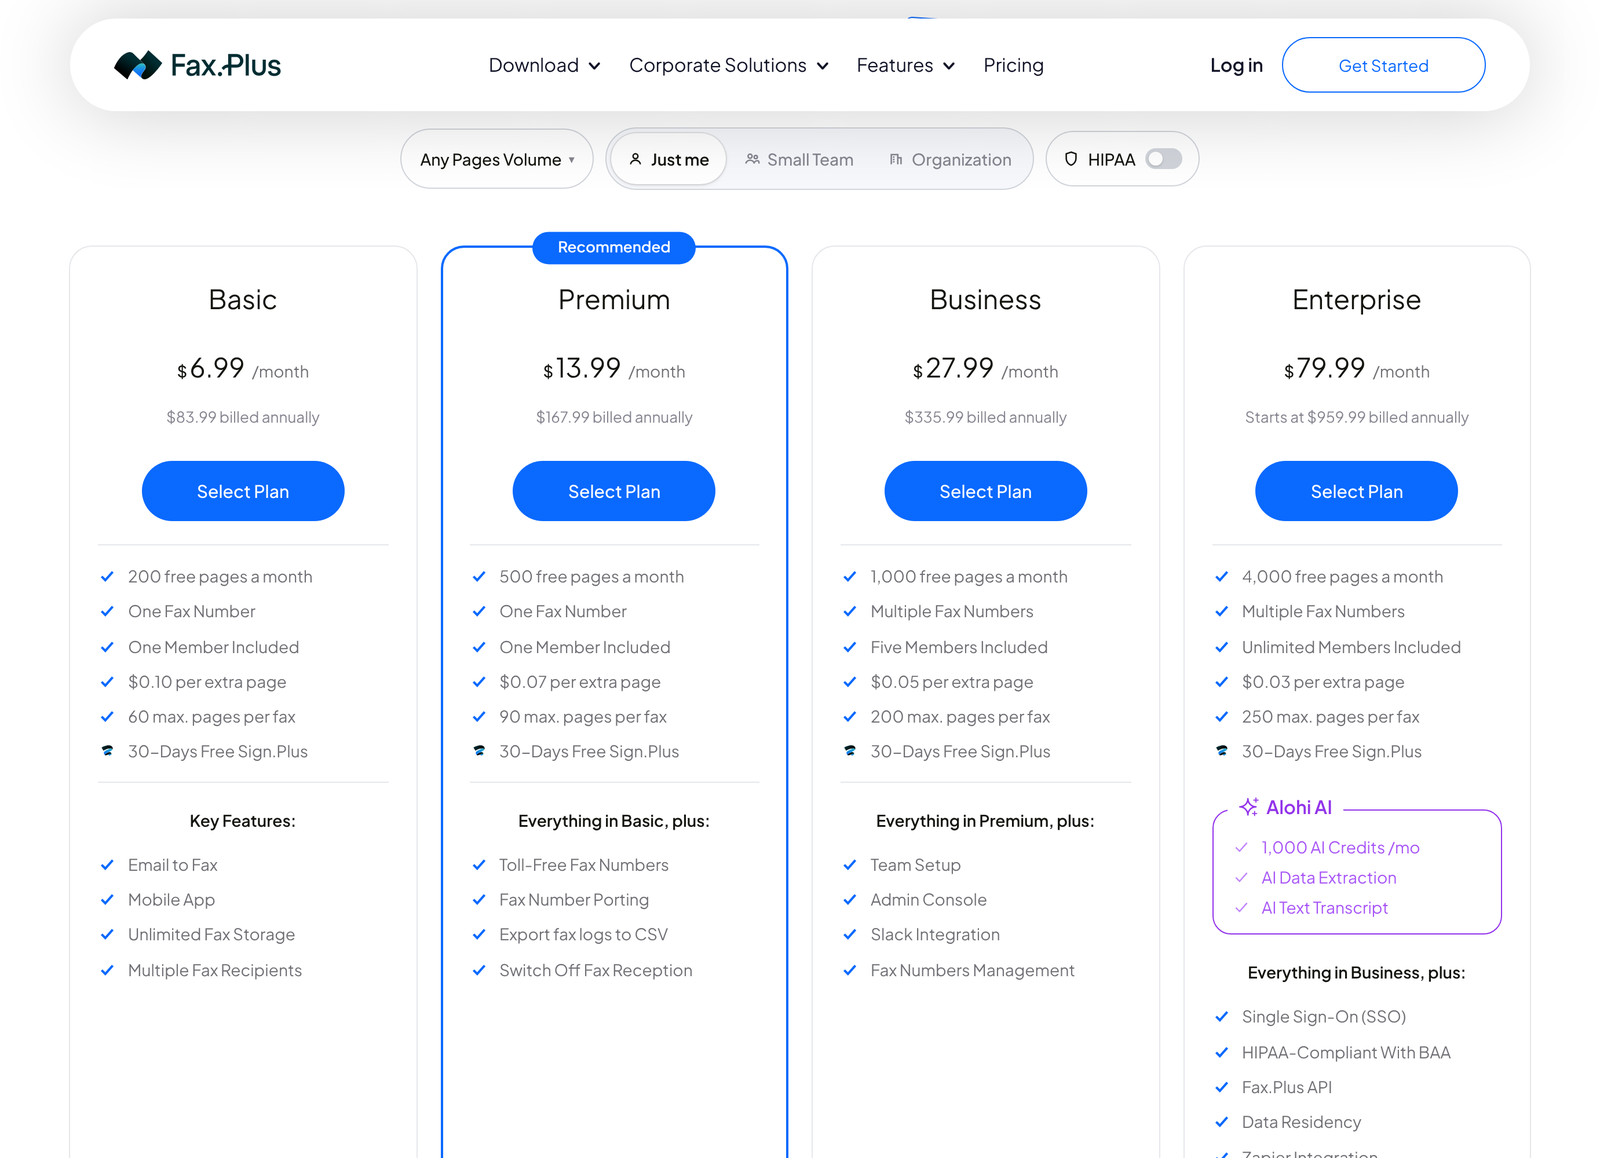
Task: Click the building icon in Organization
Action: click(896, 159)
